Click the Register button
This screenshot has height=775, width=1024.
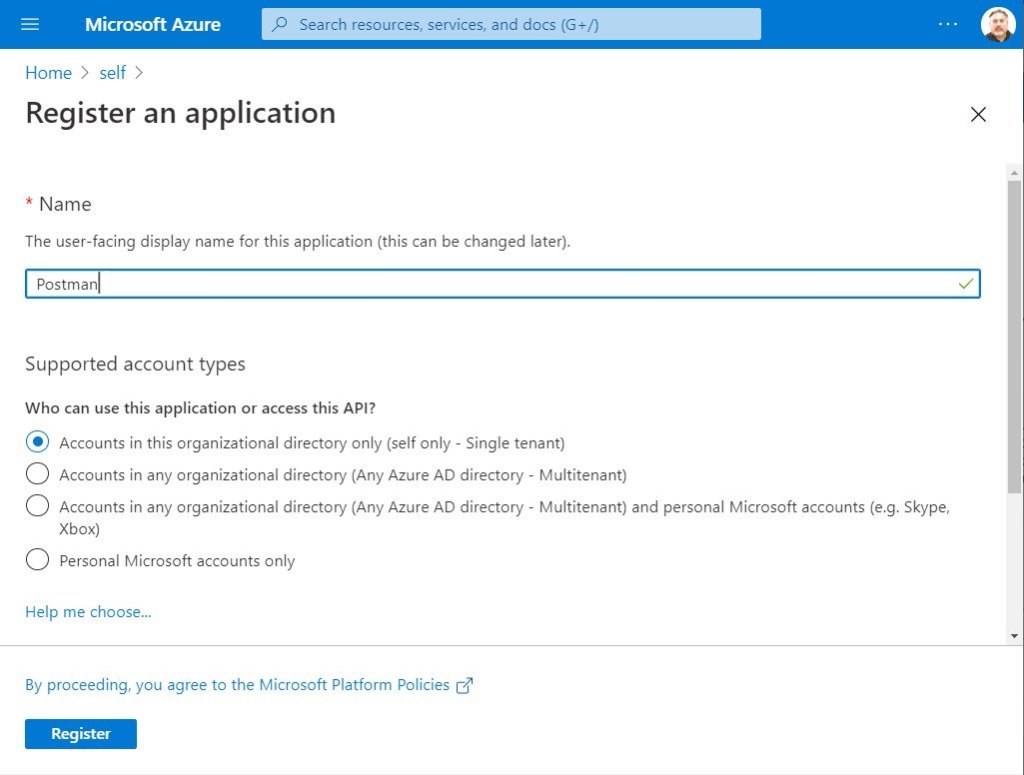click(80, 733)
